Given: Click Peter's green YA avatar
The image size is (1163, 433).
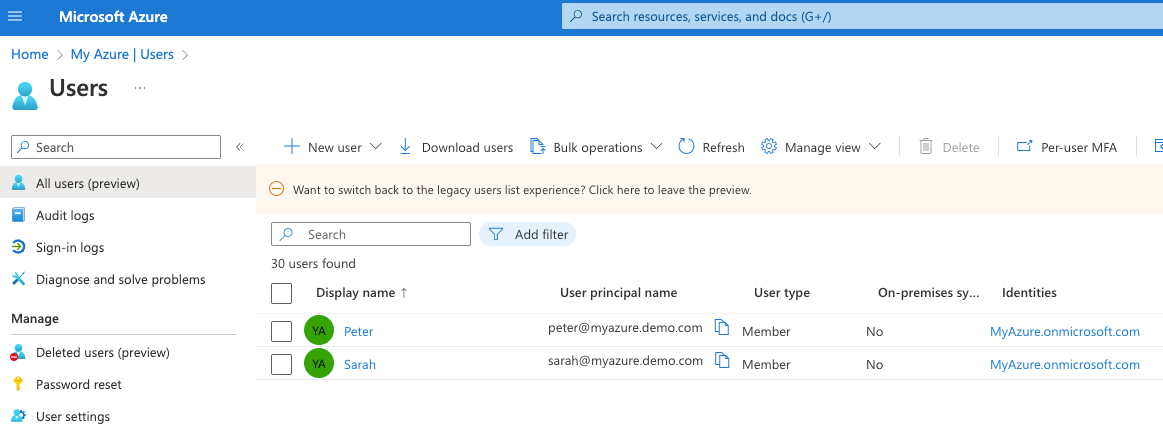Looking at the screenshot, I should tap(319, 331).
